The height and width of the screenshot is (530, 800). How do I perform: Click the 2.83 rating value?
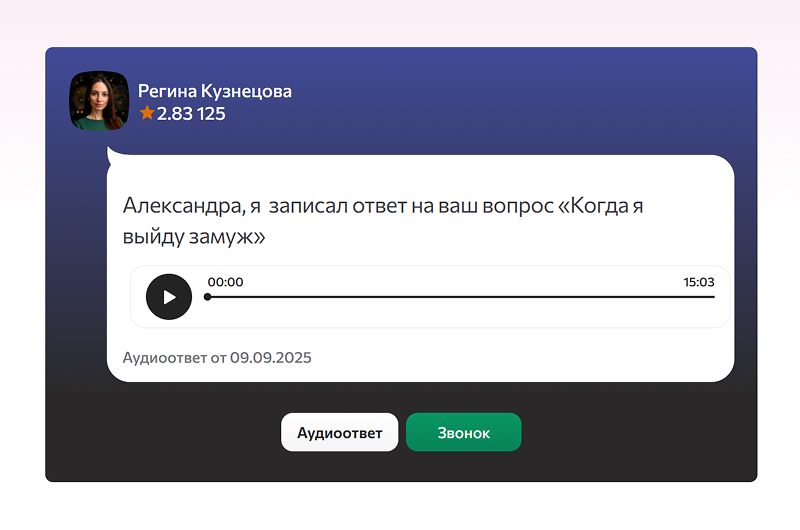coord(174,114)
